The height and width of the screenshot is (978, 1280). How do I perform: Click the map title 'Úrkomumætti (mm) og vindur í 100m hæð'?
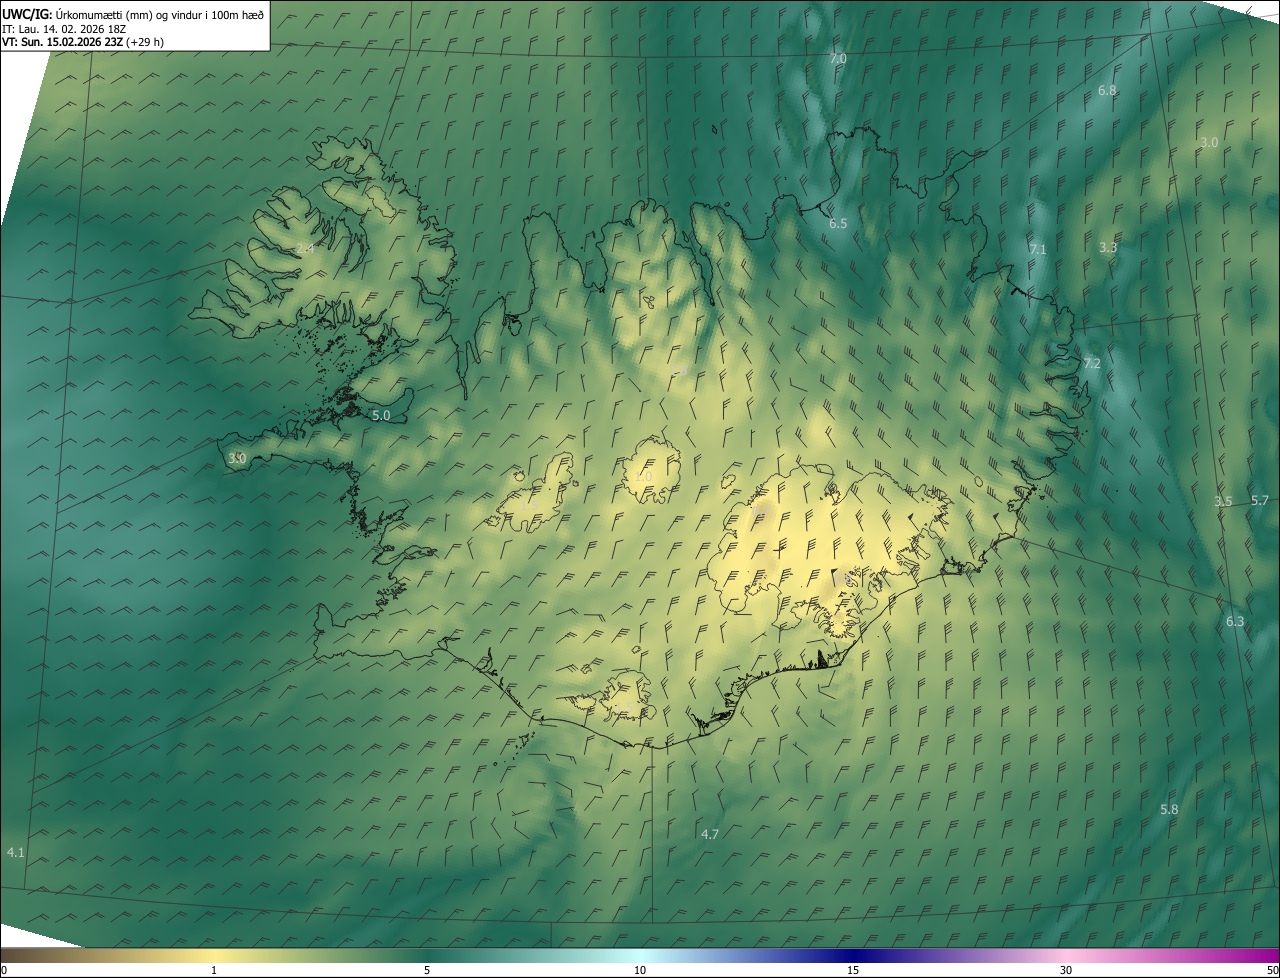tap(159, 14)
